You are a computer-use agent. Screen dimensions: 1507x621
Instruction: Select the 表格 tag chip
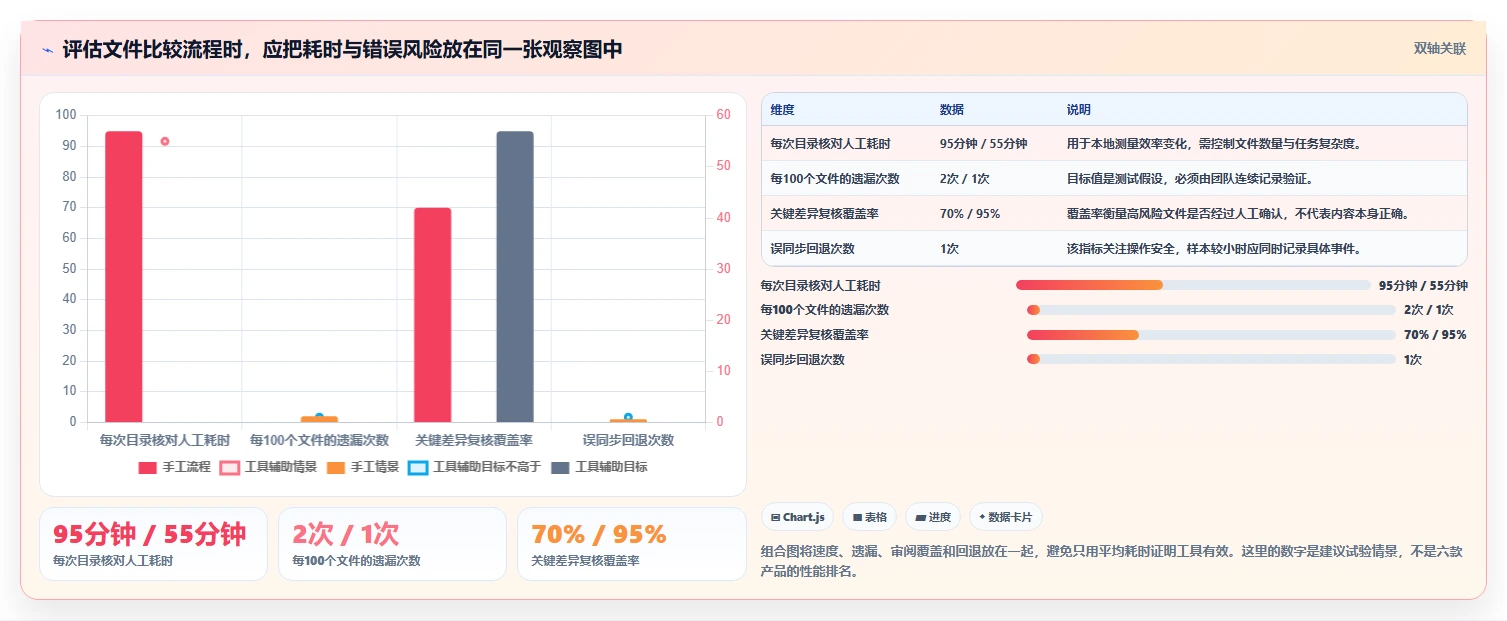869,517
